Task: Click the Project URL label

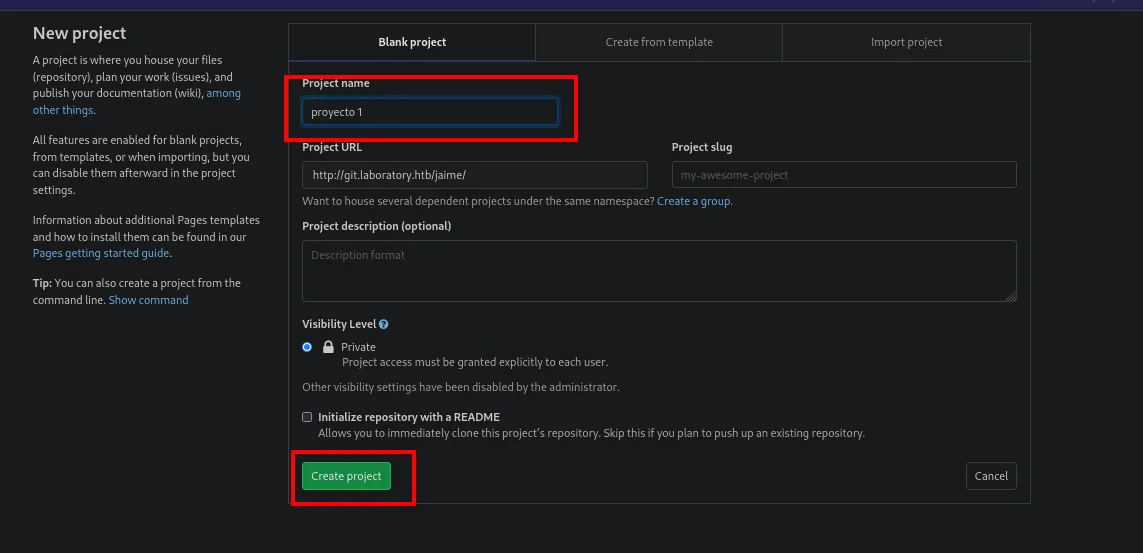Action: point(332,147)
